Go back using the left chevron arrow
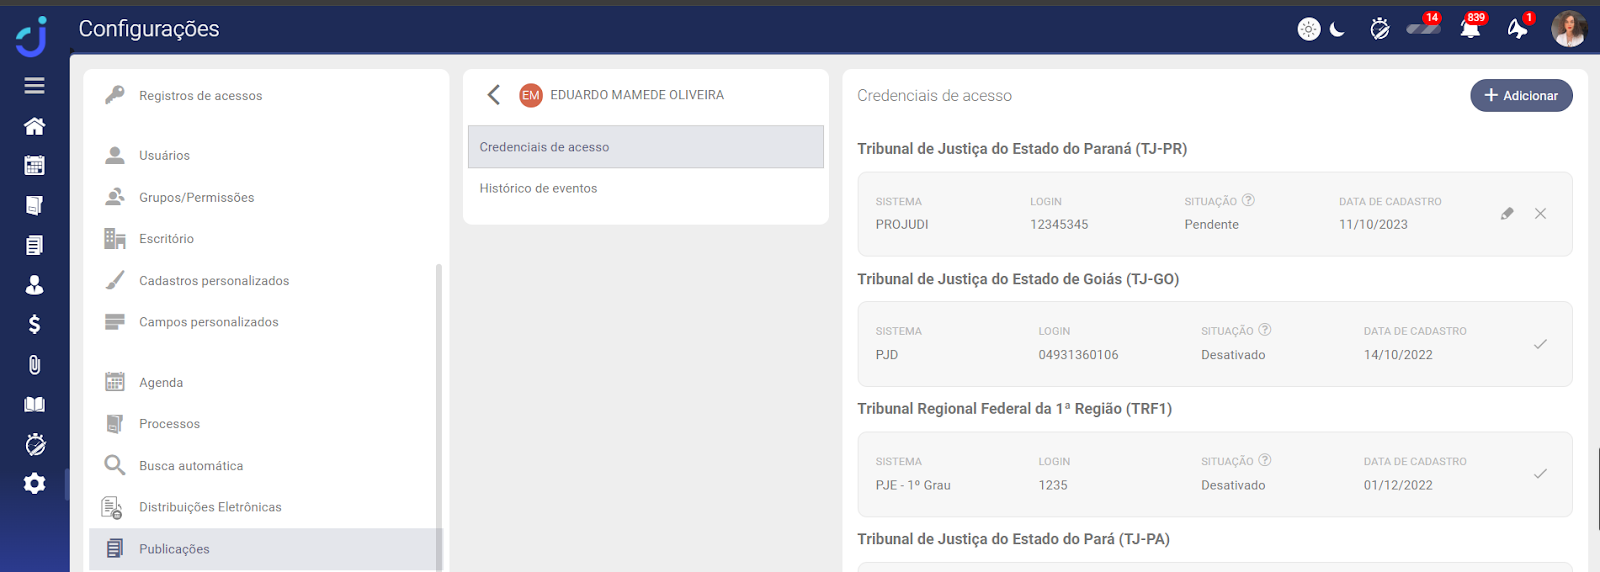Viewport: 1600px width, 572px height. click(x=493, y=95)
